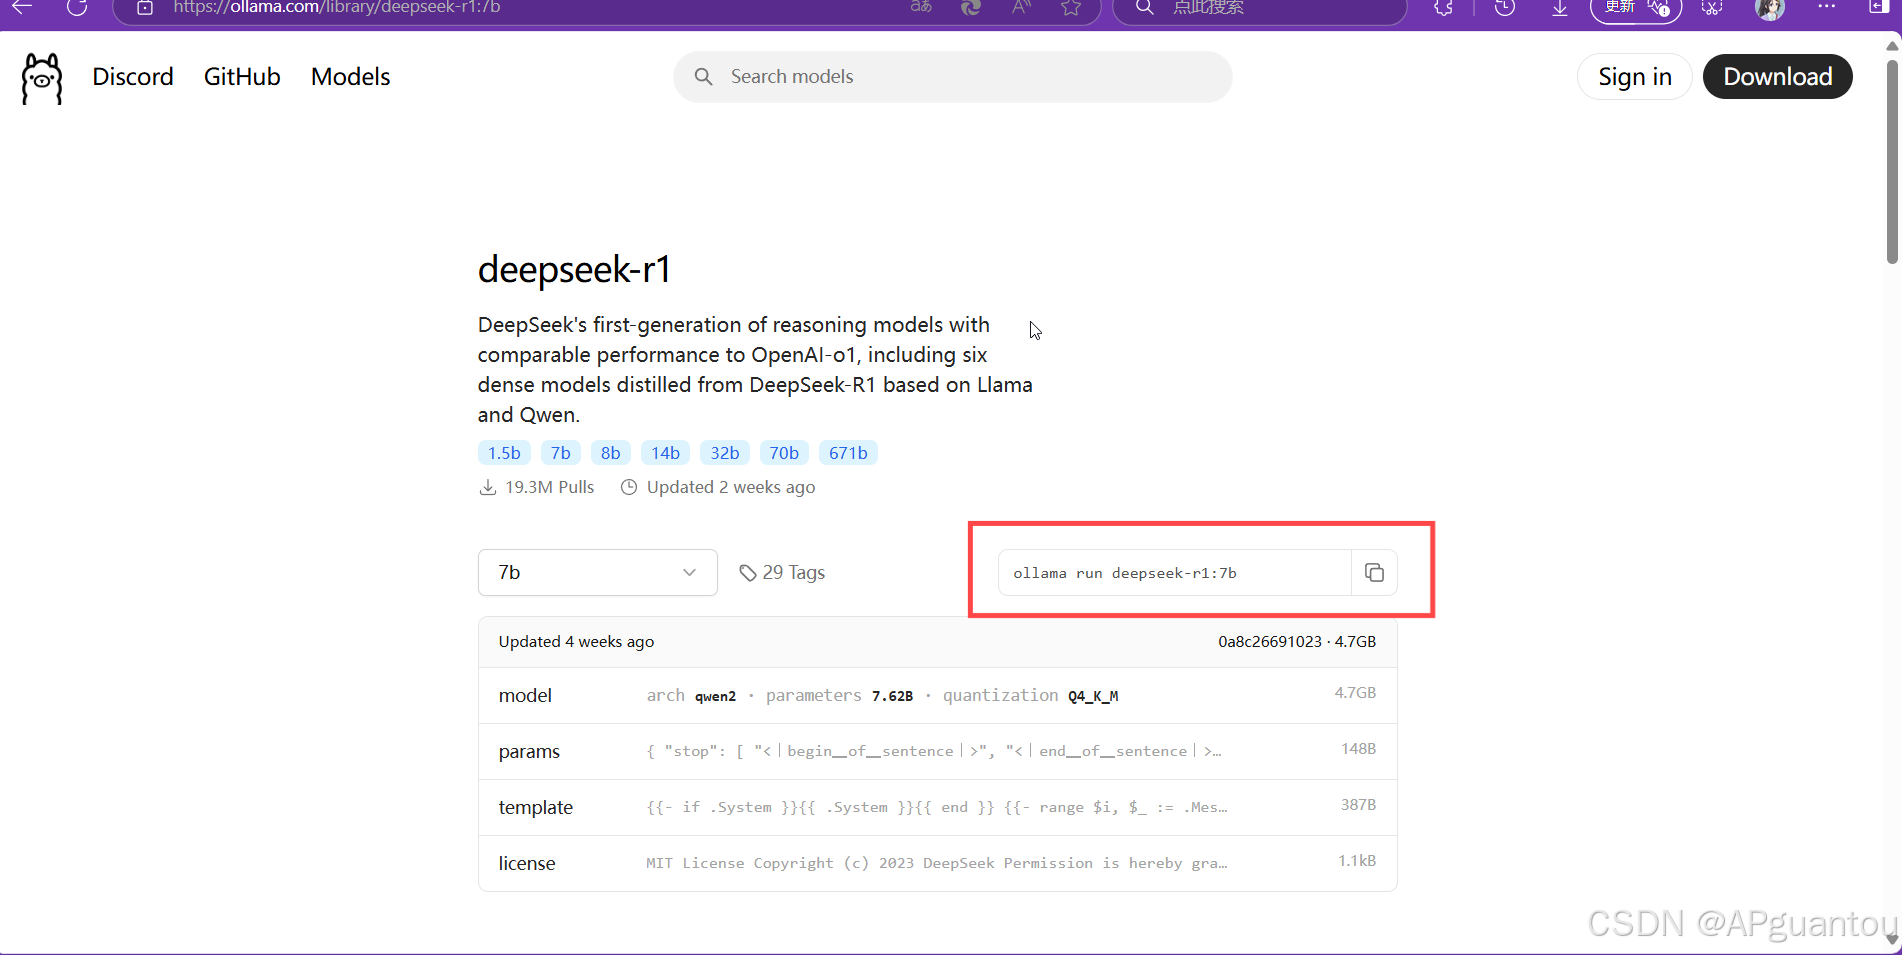Click the 1.1kB license size value
Screen dimensions: 1902x955
[x=1357, y=860]
